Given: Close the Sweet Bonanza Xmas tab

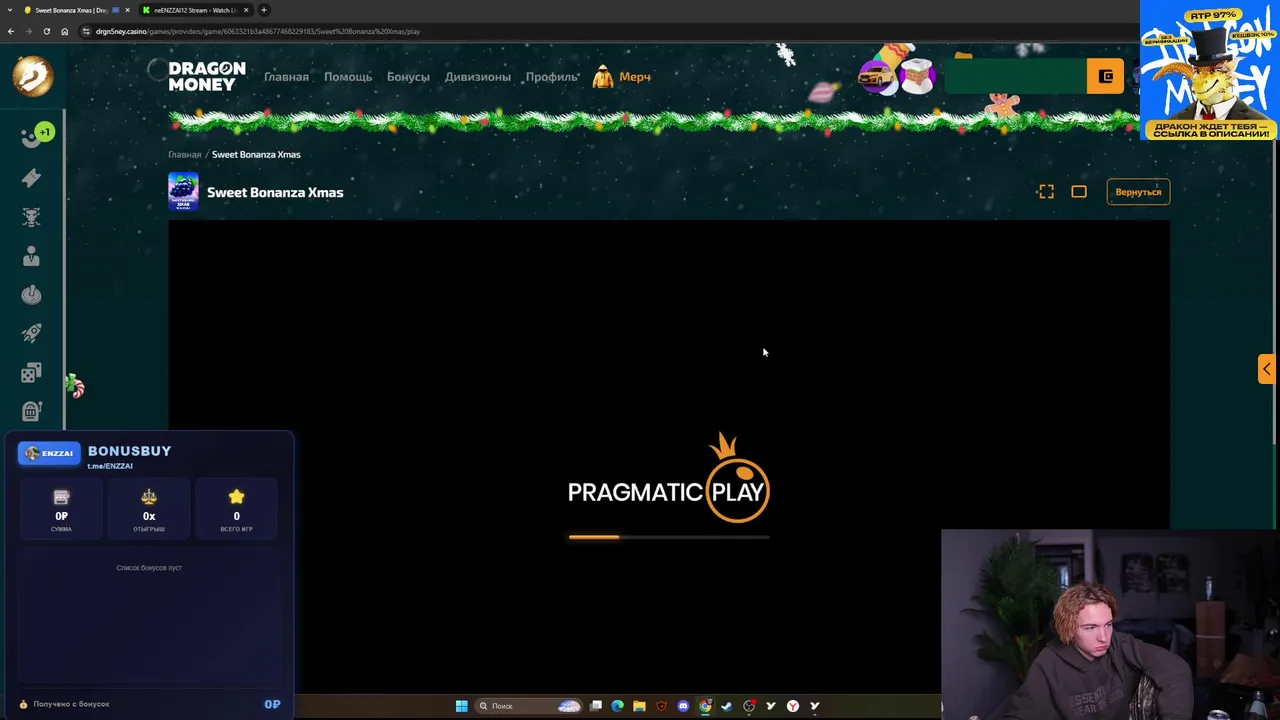Looking at the screenshot, I should tap(127, 10).
